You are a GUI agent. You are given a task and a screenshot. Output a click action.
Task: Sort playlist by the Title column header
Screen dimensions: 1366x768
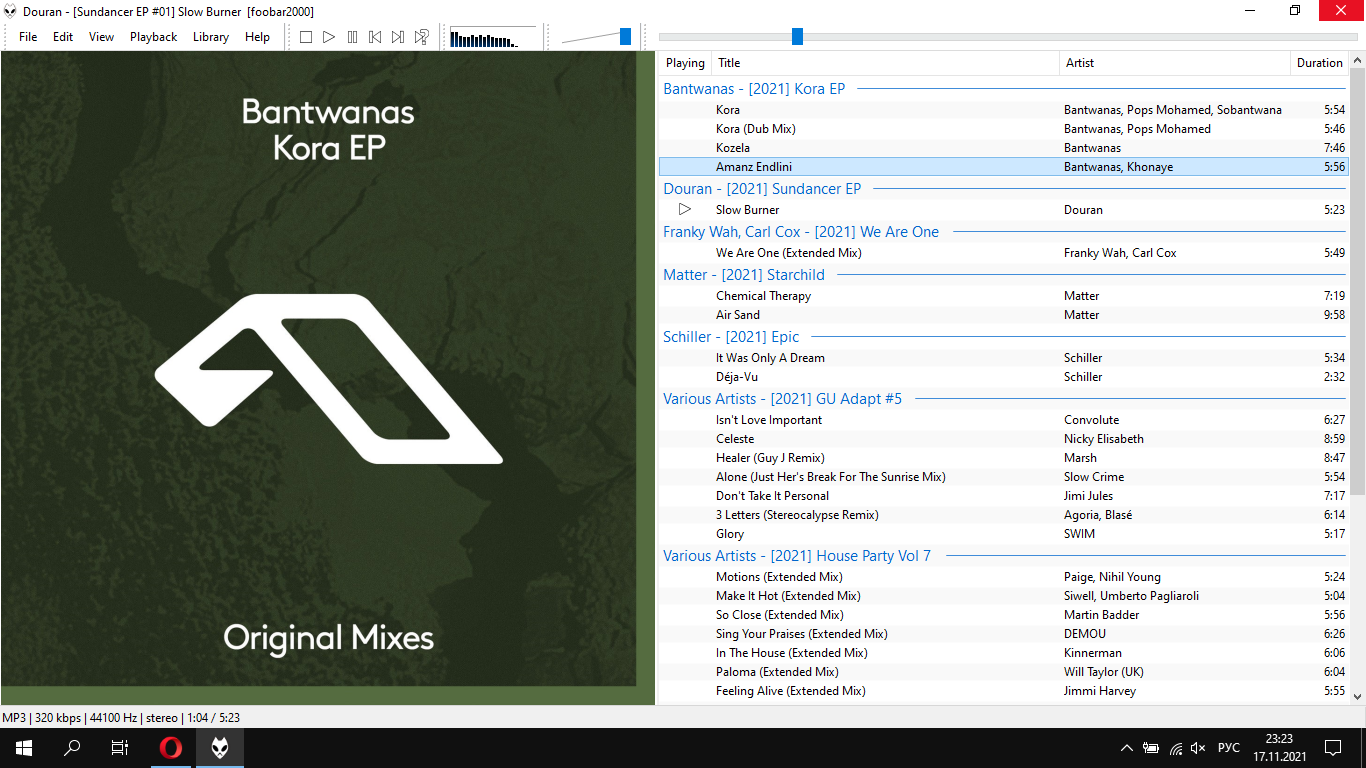pos(885,63)
